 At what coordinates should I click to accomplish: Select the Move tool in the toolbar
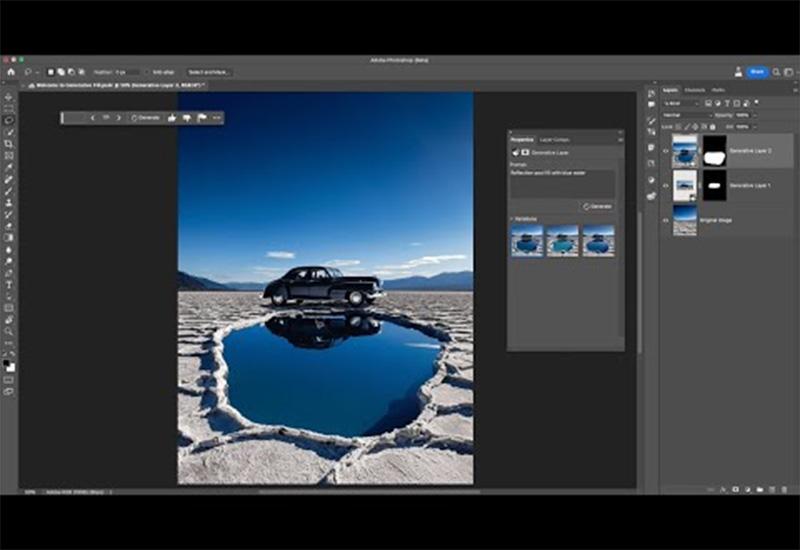coord(9,97)
